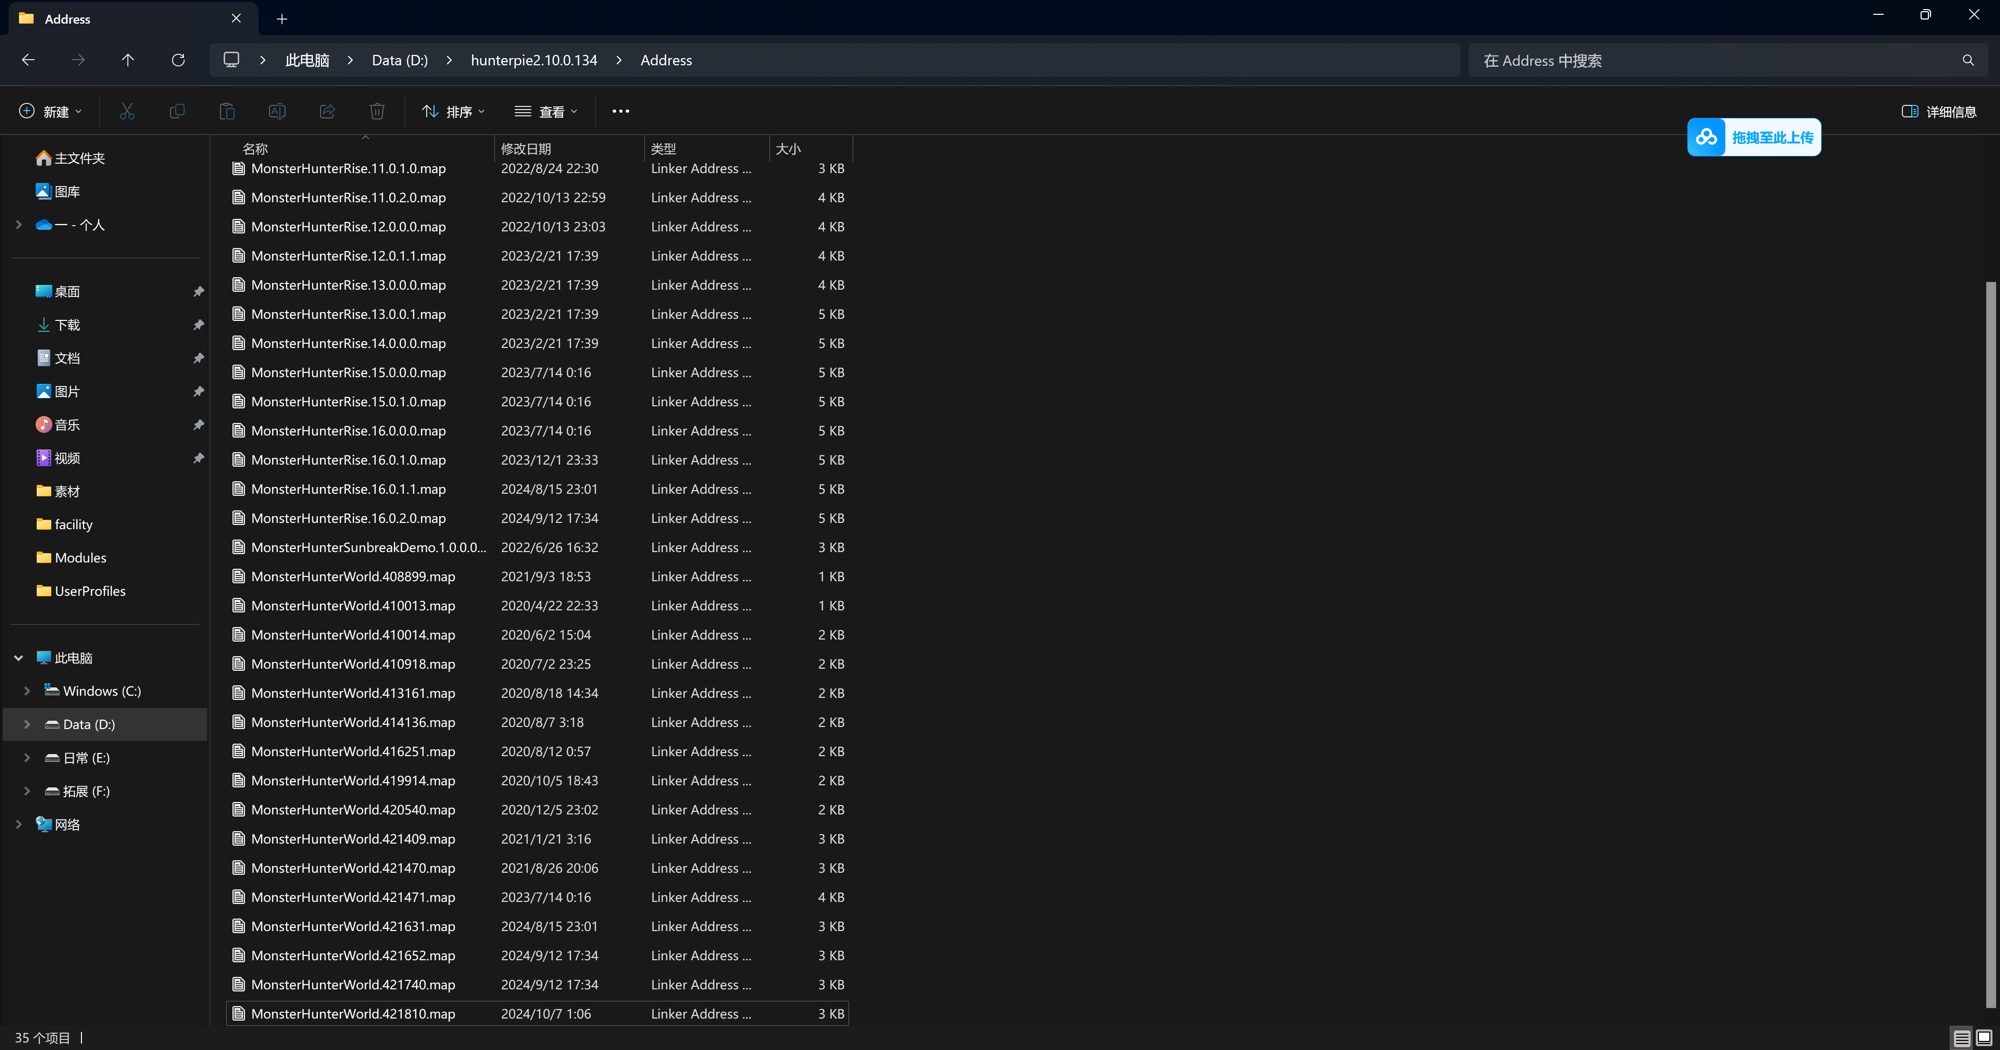Expand the 网络 network node
This screenshot has width=2000, height=1050.
pos(18,824)
